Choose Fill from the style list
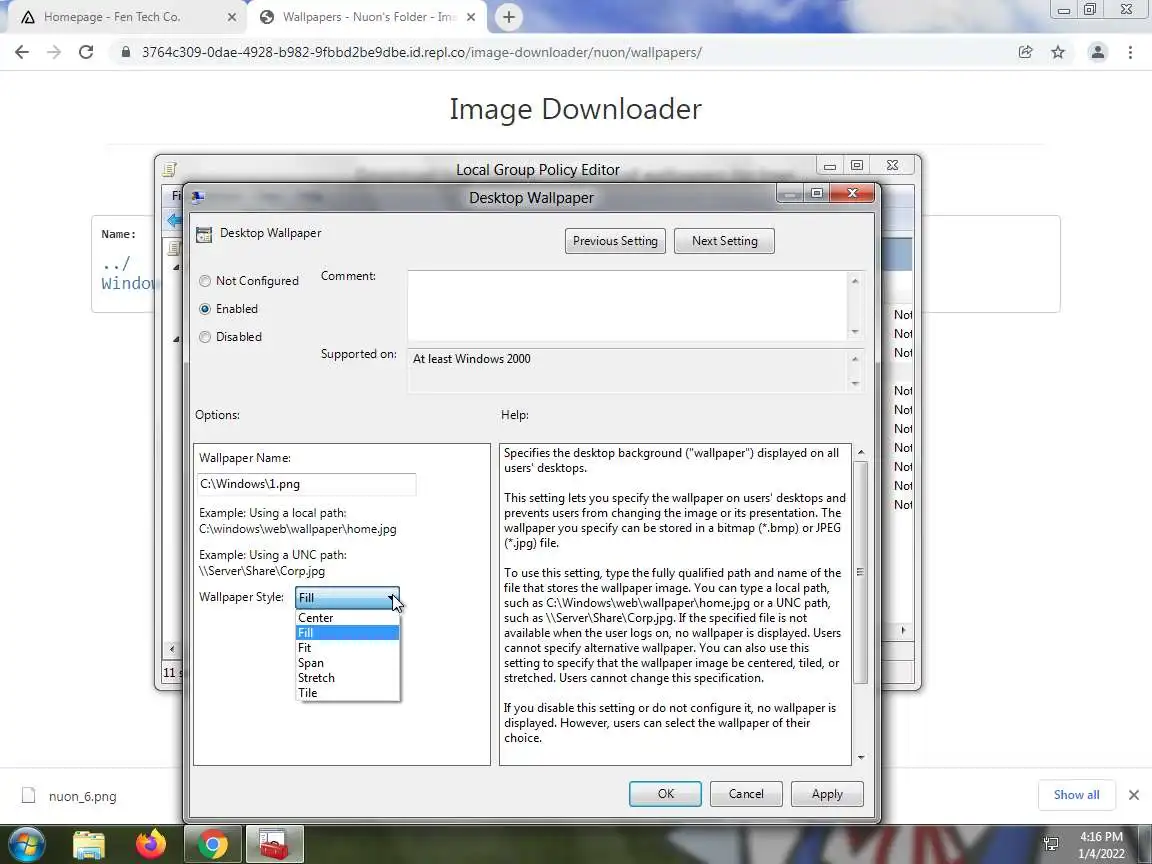 (x=348, y=633)
